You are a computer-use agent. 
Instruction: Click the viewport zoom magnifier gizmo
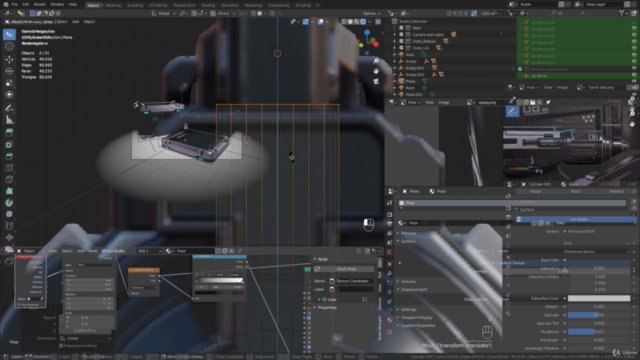pyautogui.click(x=376, y=61)
